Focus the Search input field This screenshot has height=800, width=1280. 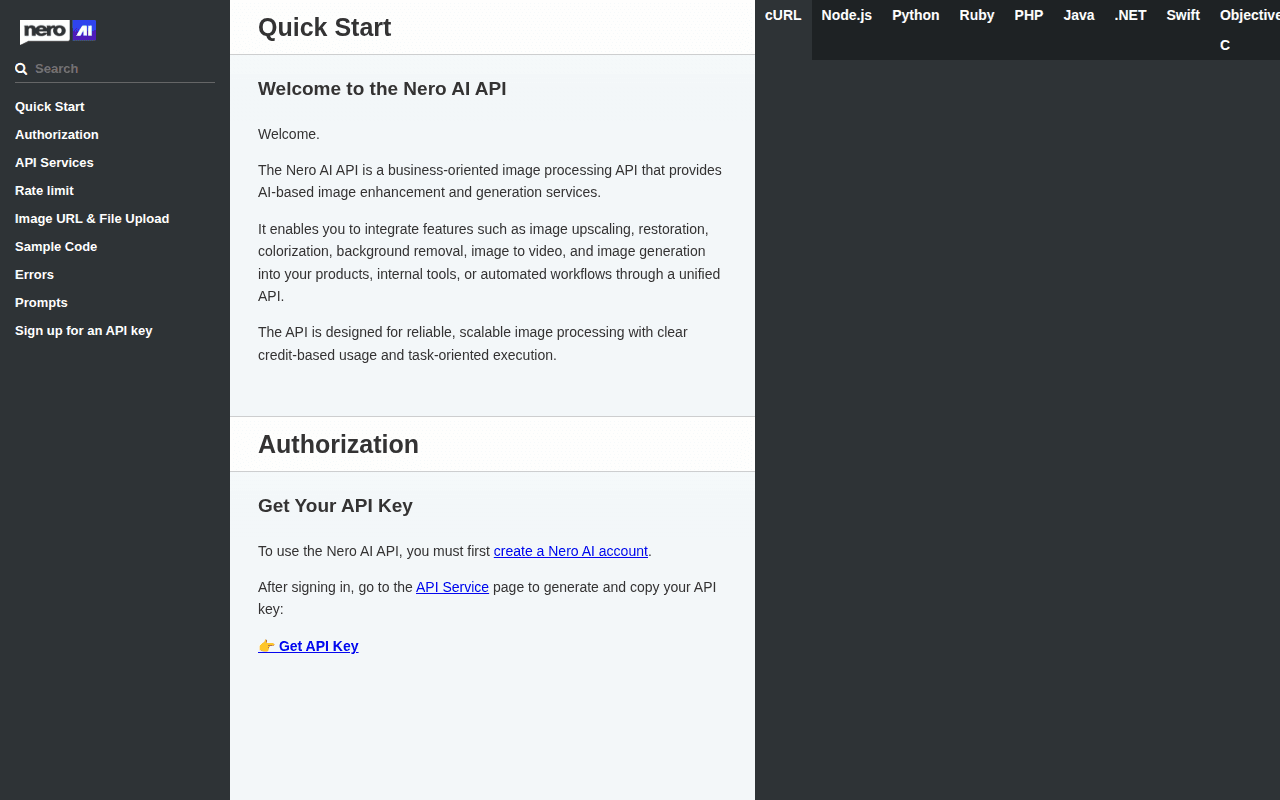(115, 69)
